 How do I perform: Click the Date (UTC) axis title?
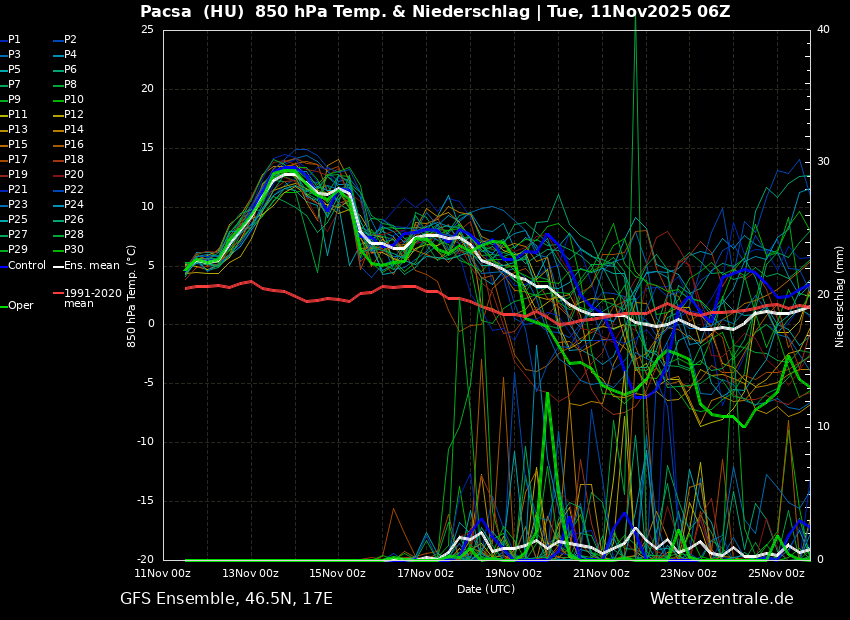(x=486, y=589)
